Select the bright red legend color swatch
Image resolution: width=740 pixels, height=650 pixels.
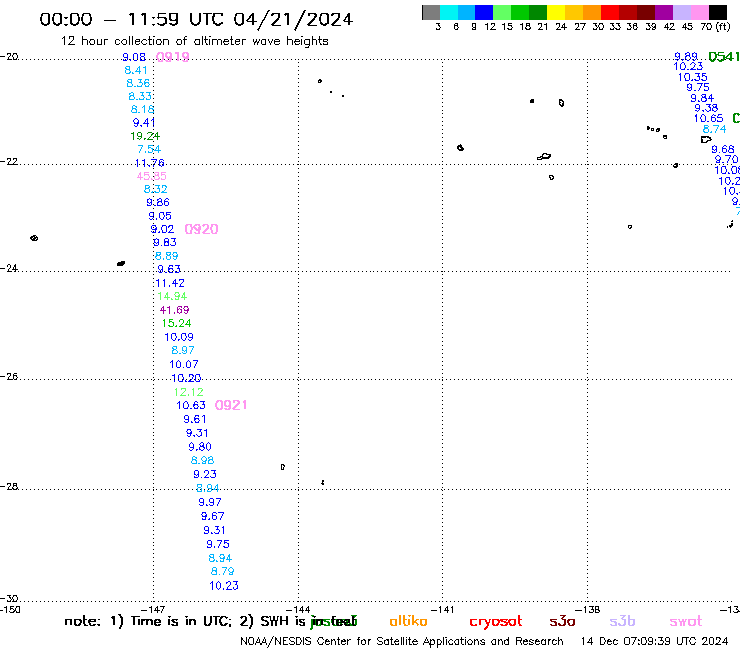point(610,12)
